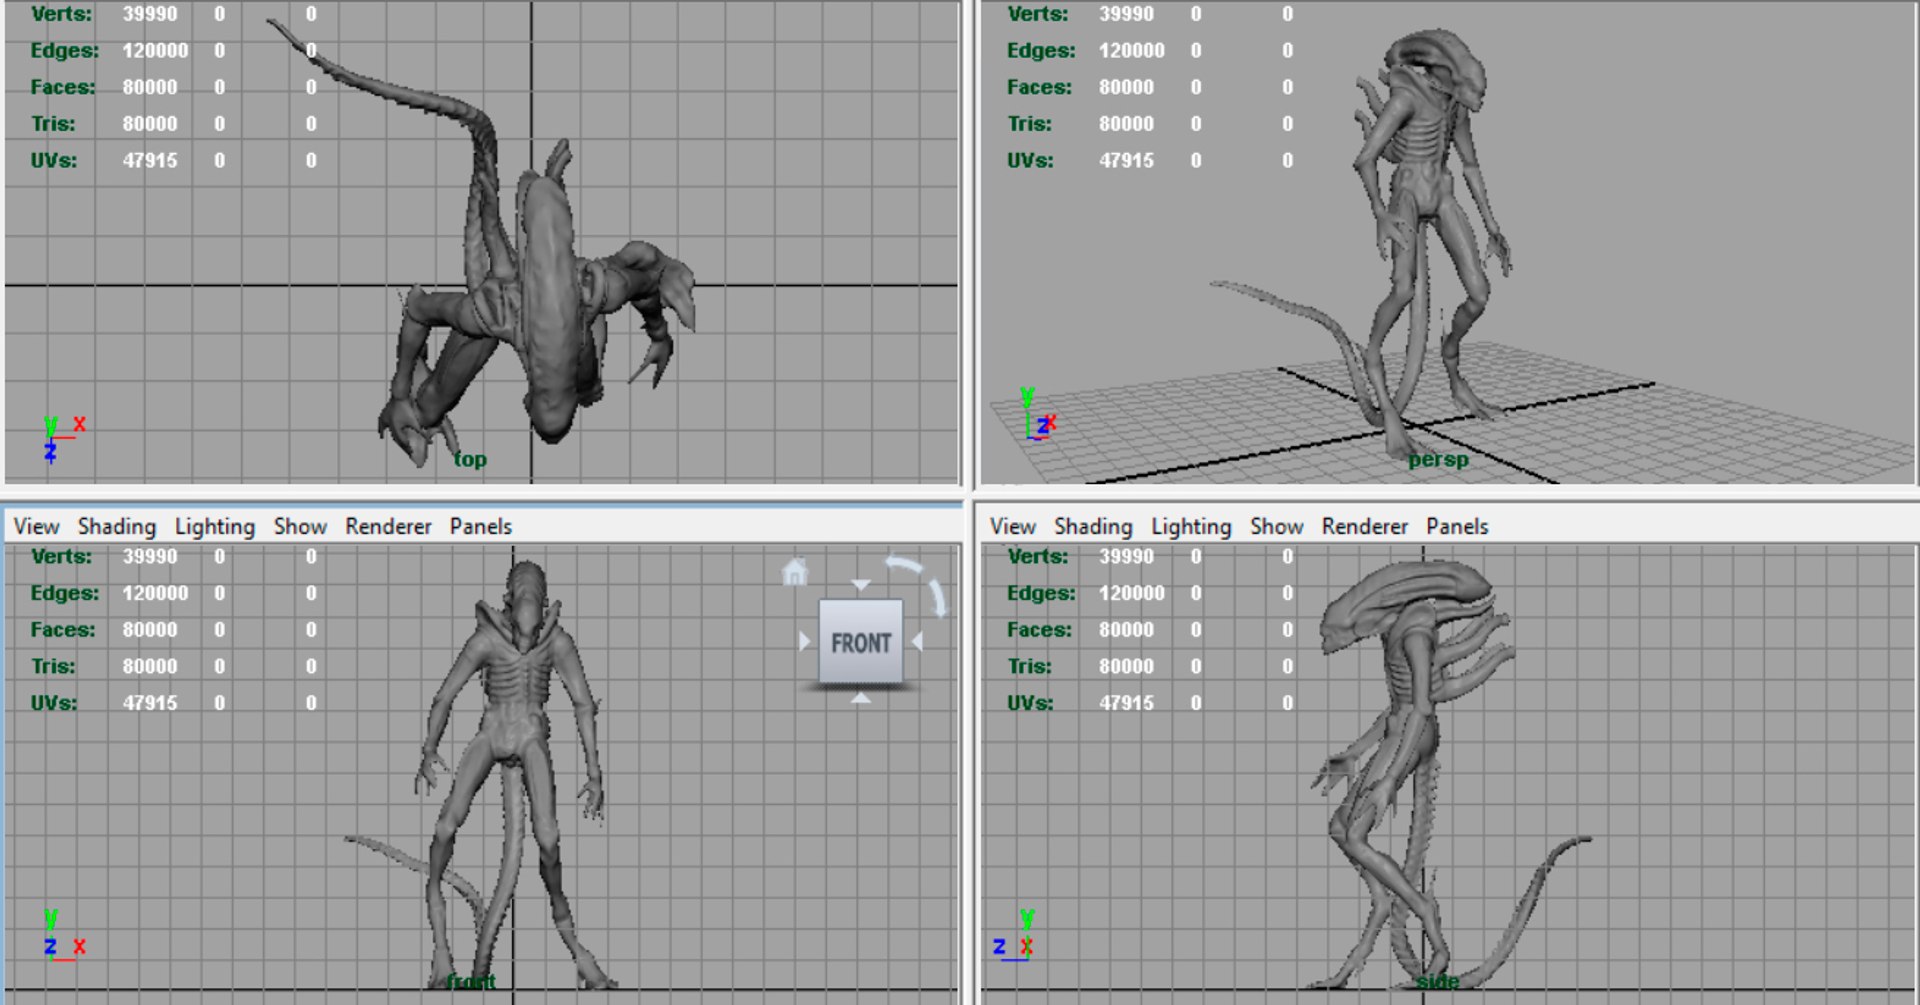
Task: Click the ViewCube arrow right of FRONT face
Action: coord(917,641)
